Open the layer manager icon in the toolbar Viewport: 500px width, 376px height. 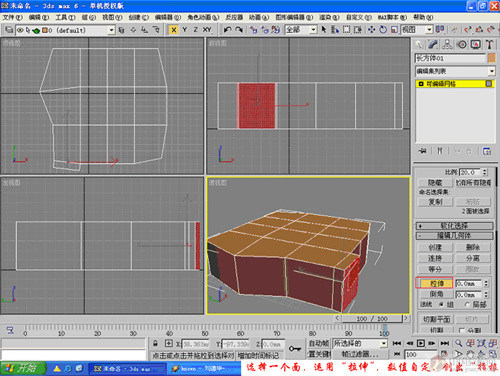point(9,30)
